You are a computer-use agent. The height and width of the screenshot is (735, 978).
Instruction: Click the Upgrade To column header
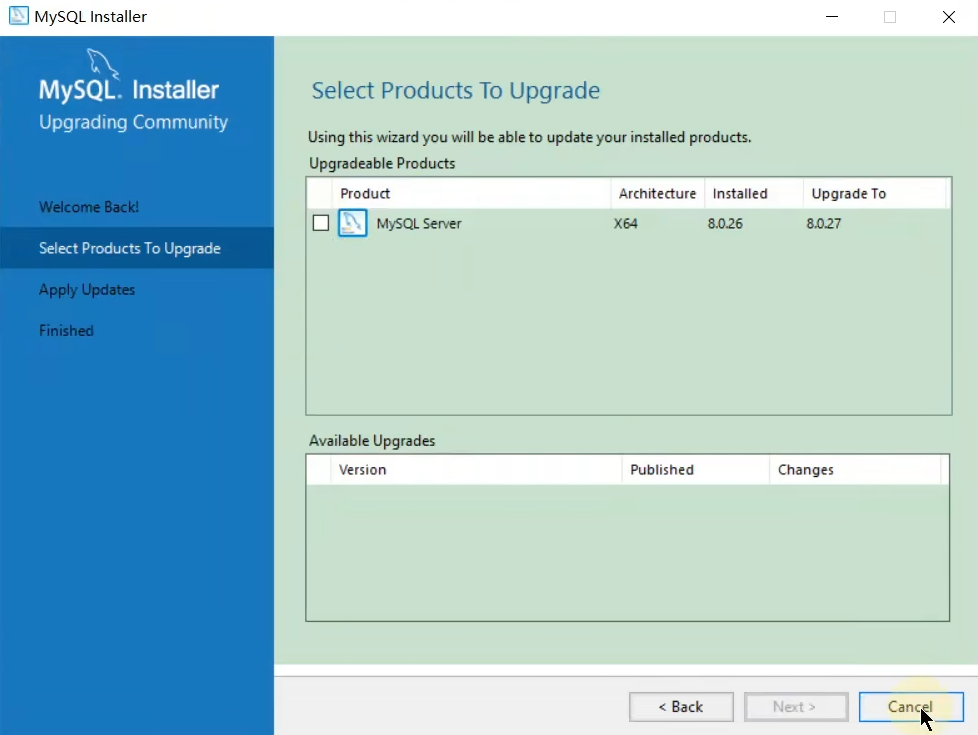[874, 193]
